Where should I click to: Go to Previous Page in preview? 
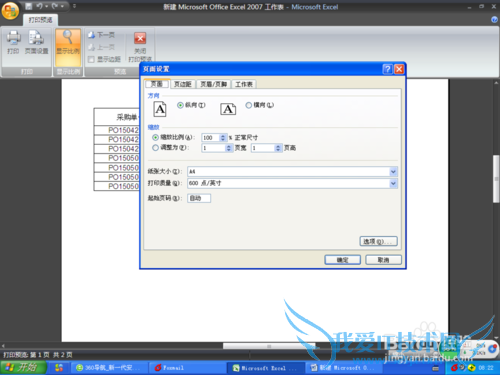pos(101,47)
